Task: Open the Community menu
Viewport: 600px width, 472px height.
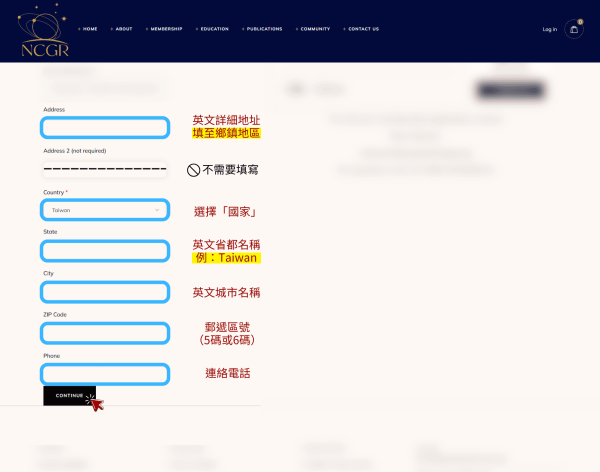Action: 315,29
